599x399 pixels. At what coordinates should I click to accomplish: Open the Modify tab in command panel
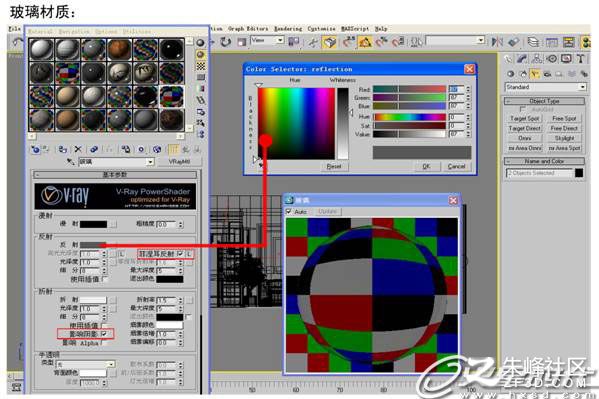tap(522, 58)
